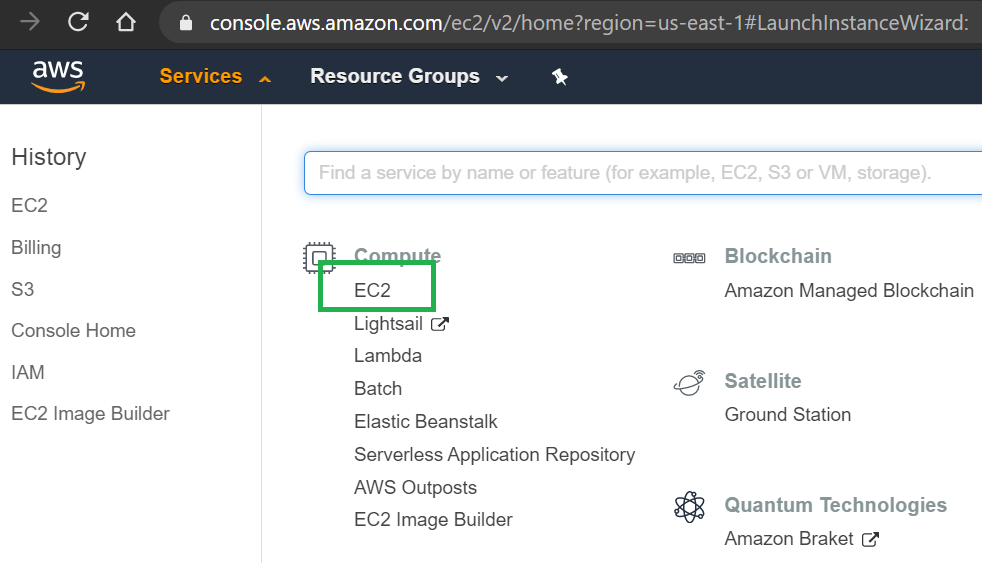Select IAM from History list
Image resolution: width=982 pixels, height=563 pixels.
28,372
